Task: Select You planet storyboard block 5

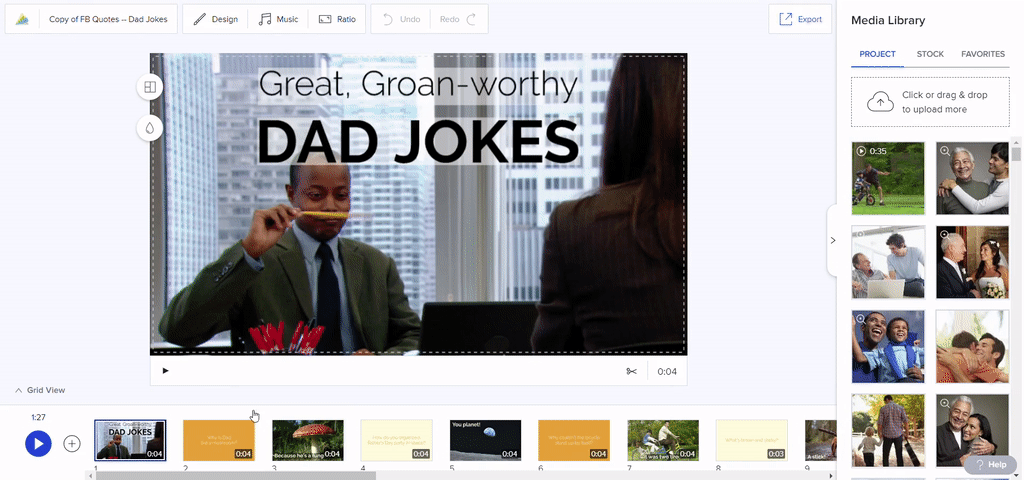Action: tap(485, 440)
